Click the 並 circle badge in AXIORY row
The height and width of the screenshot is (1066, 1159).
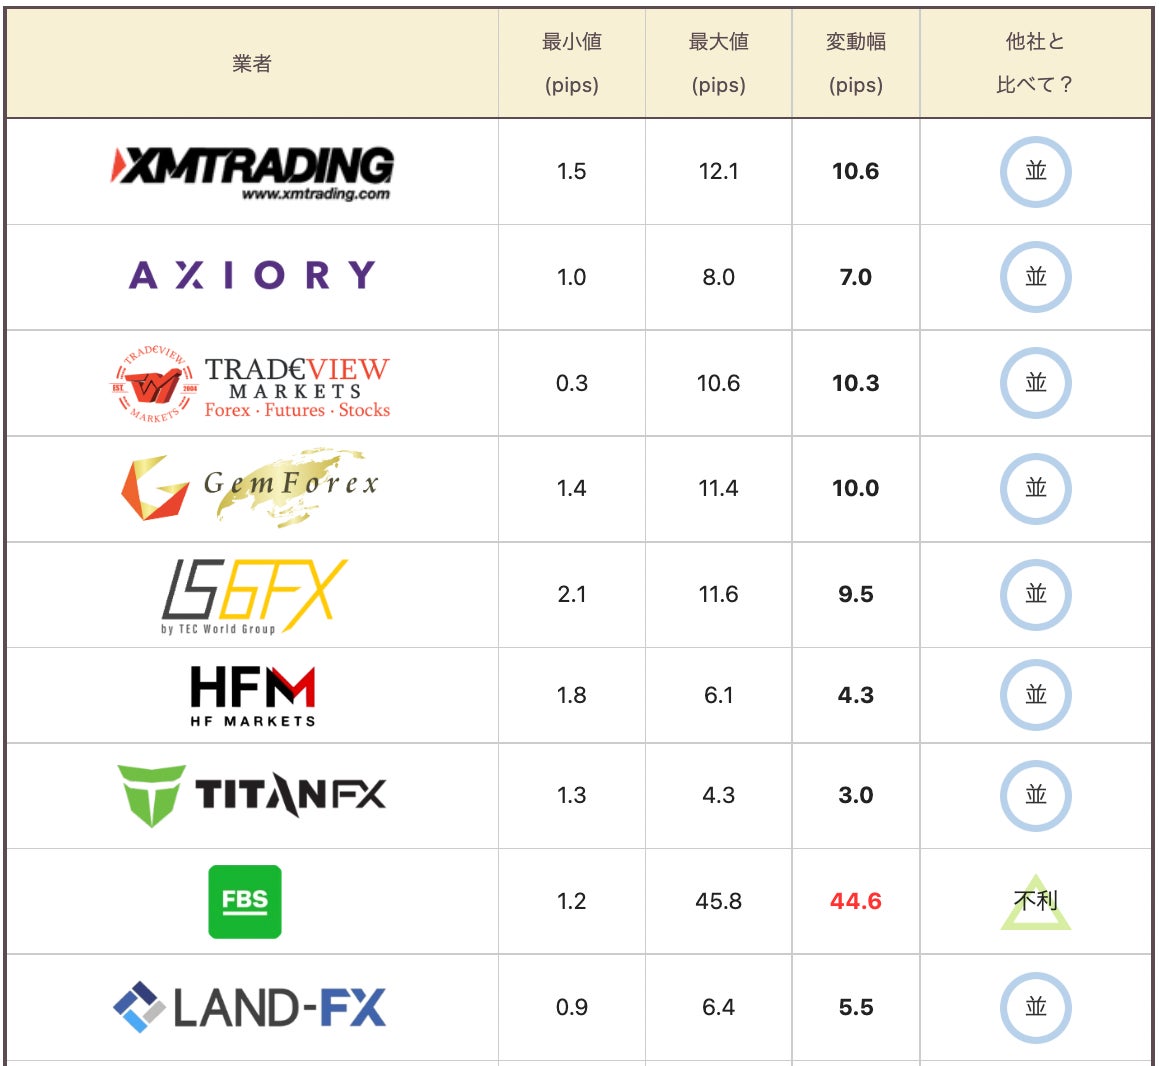tap(1036, 276)
